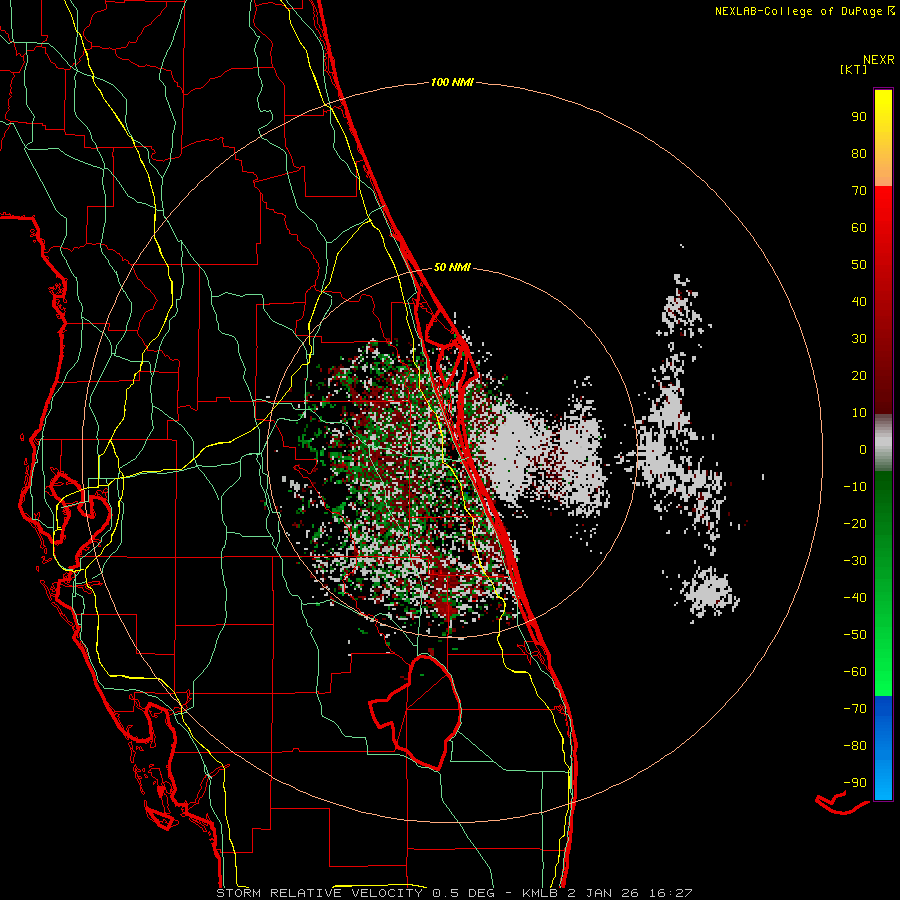900x900 pixels.
Task: Click the 50 value on the velocity scale
Action: pos(859,265)
